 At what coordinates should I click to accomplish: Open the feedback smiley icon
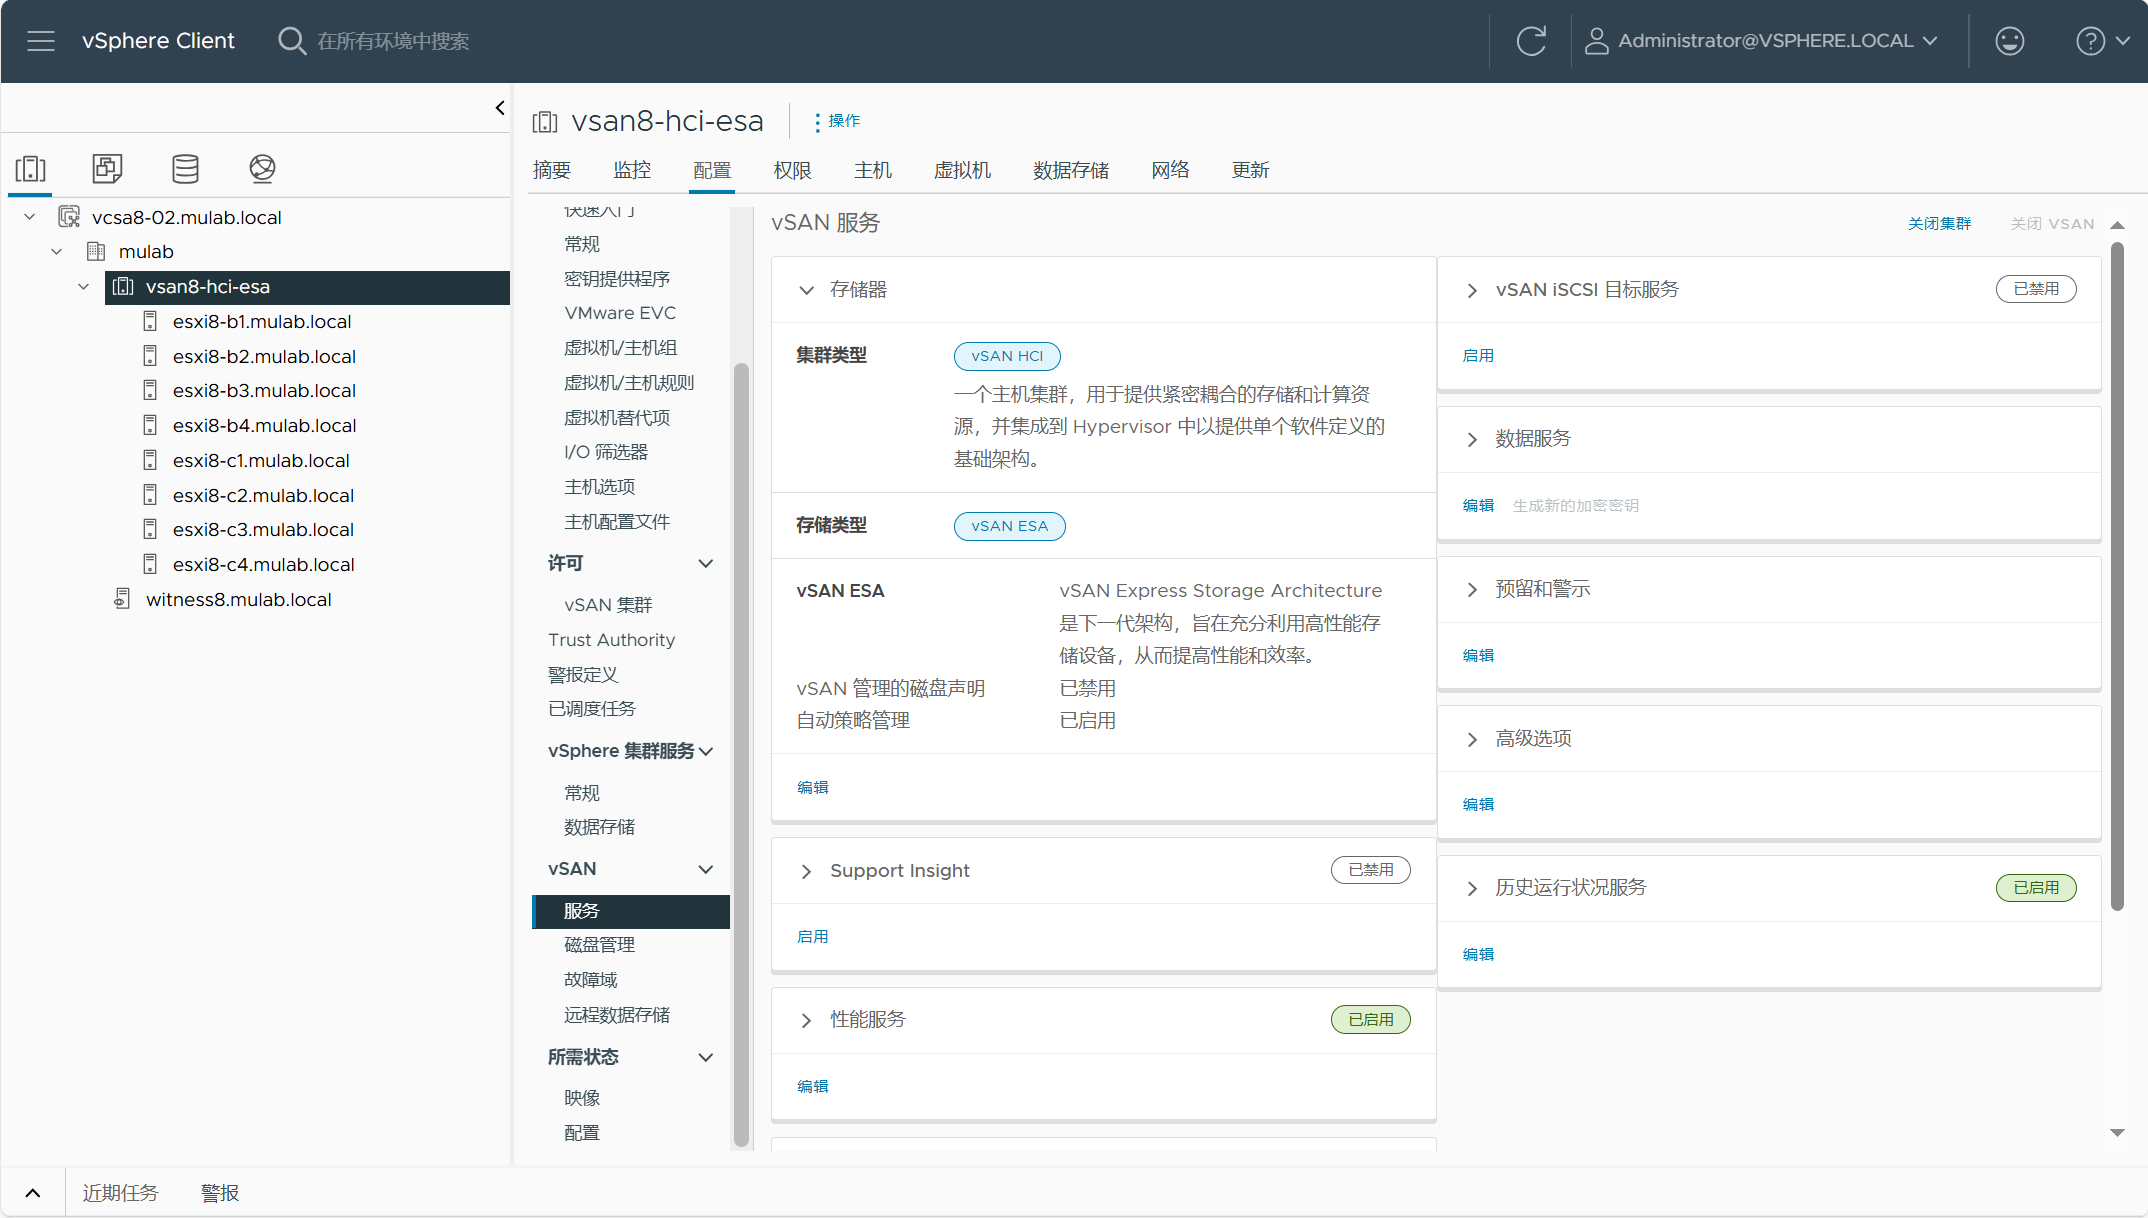tap(2009, 41)
